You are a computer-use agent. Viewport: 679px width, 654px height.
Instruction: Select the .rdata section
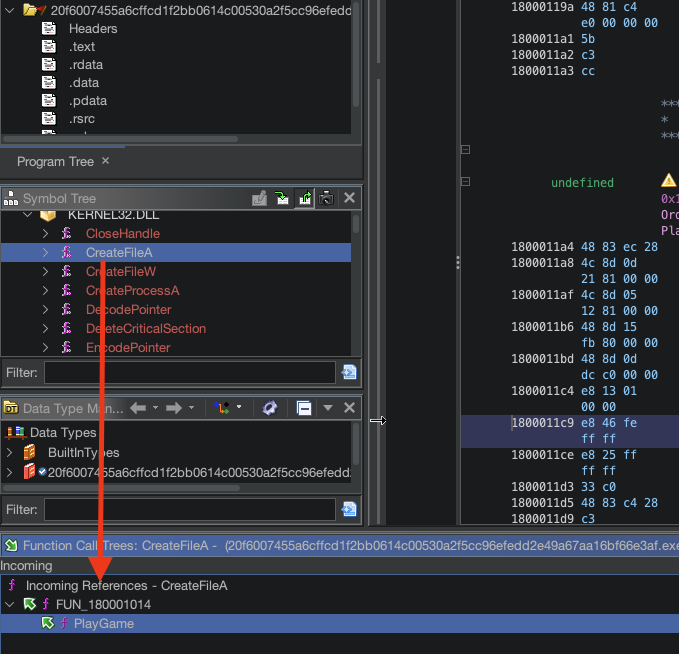click(x=86, y=65)
